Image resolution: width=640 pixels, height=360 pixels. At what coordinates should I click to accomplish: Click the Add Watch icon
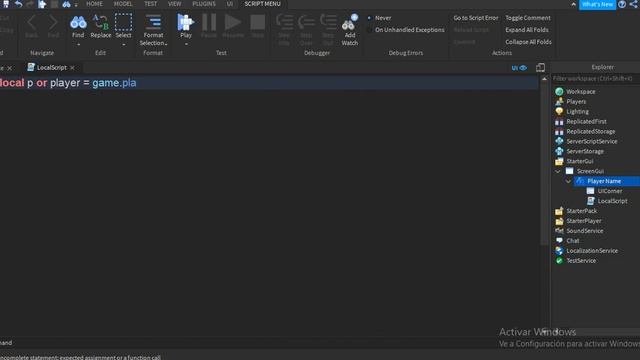pyautogui.click(x=349, y=22)
